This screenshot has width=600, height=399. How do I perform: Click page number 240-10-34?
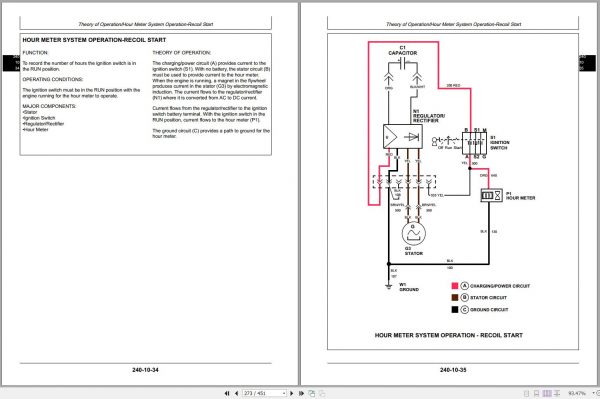[145, 370]
